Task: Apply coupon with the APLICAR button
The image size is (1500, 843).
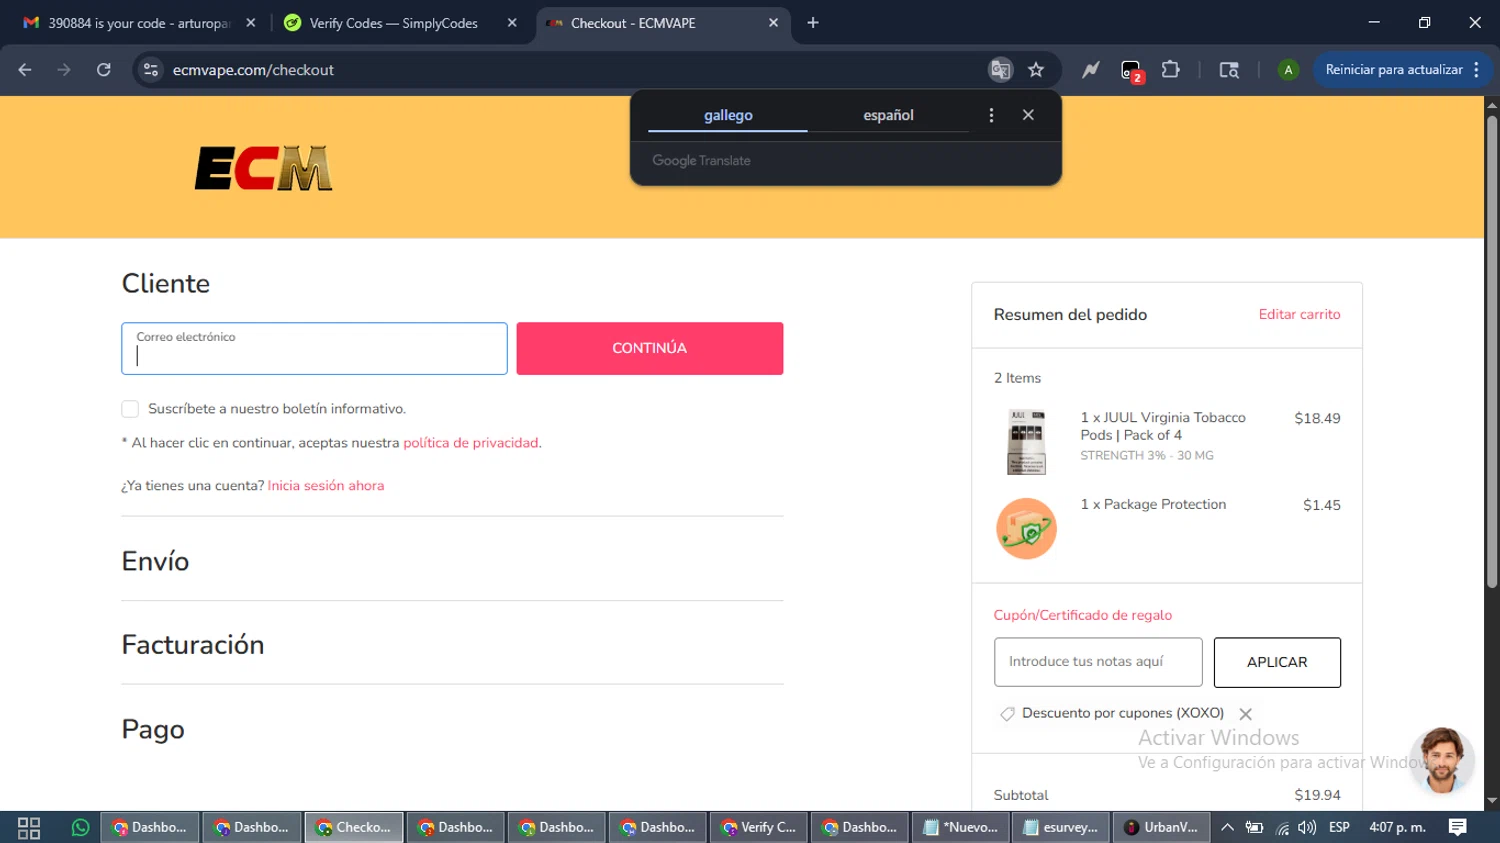Action: click(x=1277, y=662)
